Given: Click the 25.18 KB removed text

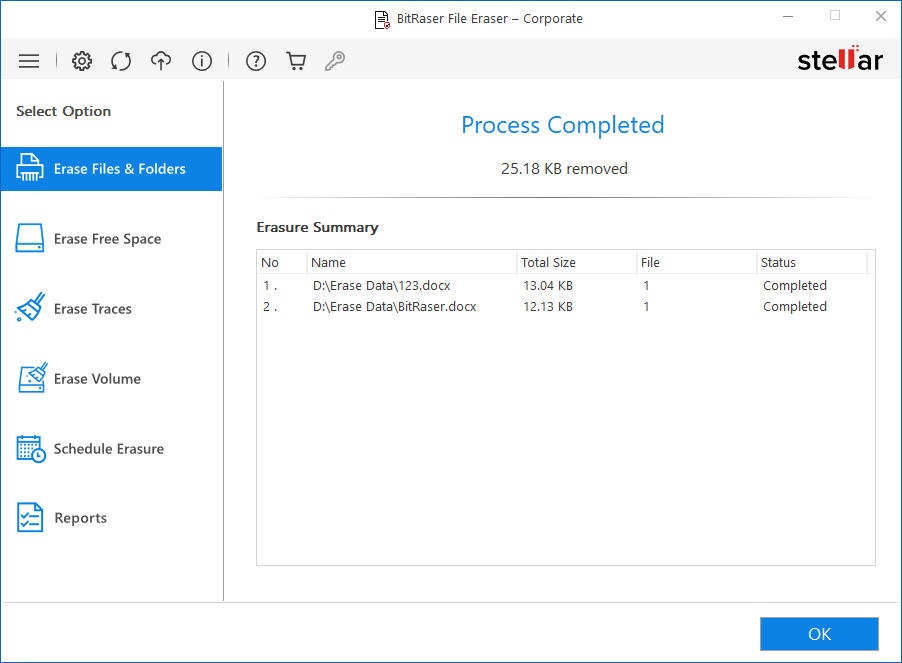Looking at the screenshot, I should 564,168.
